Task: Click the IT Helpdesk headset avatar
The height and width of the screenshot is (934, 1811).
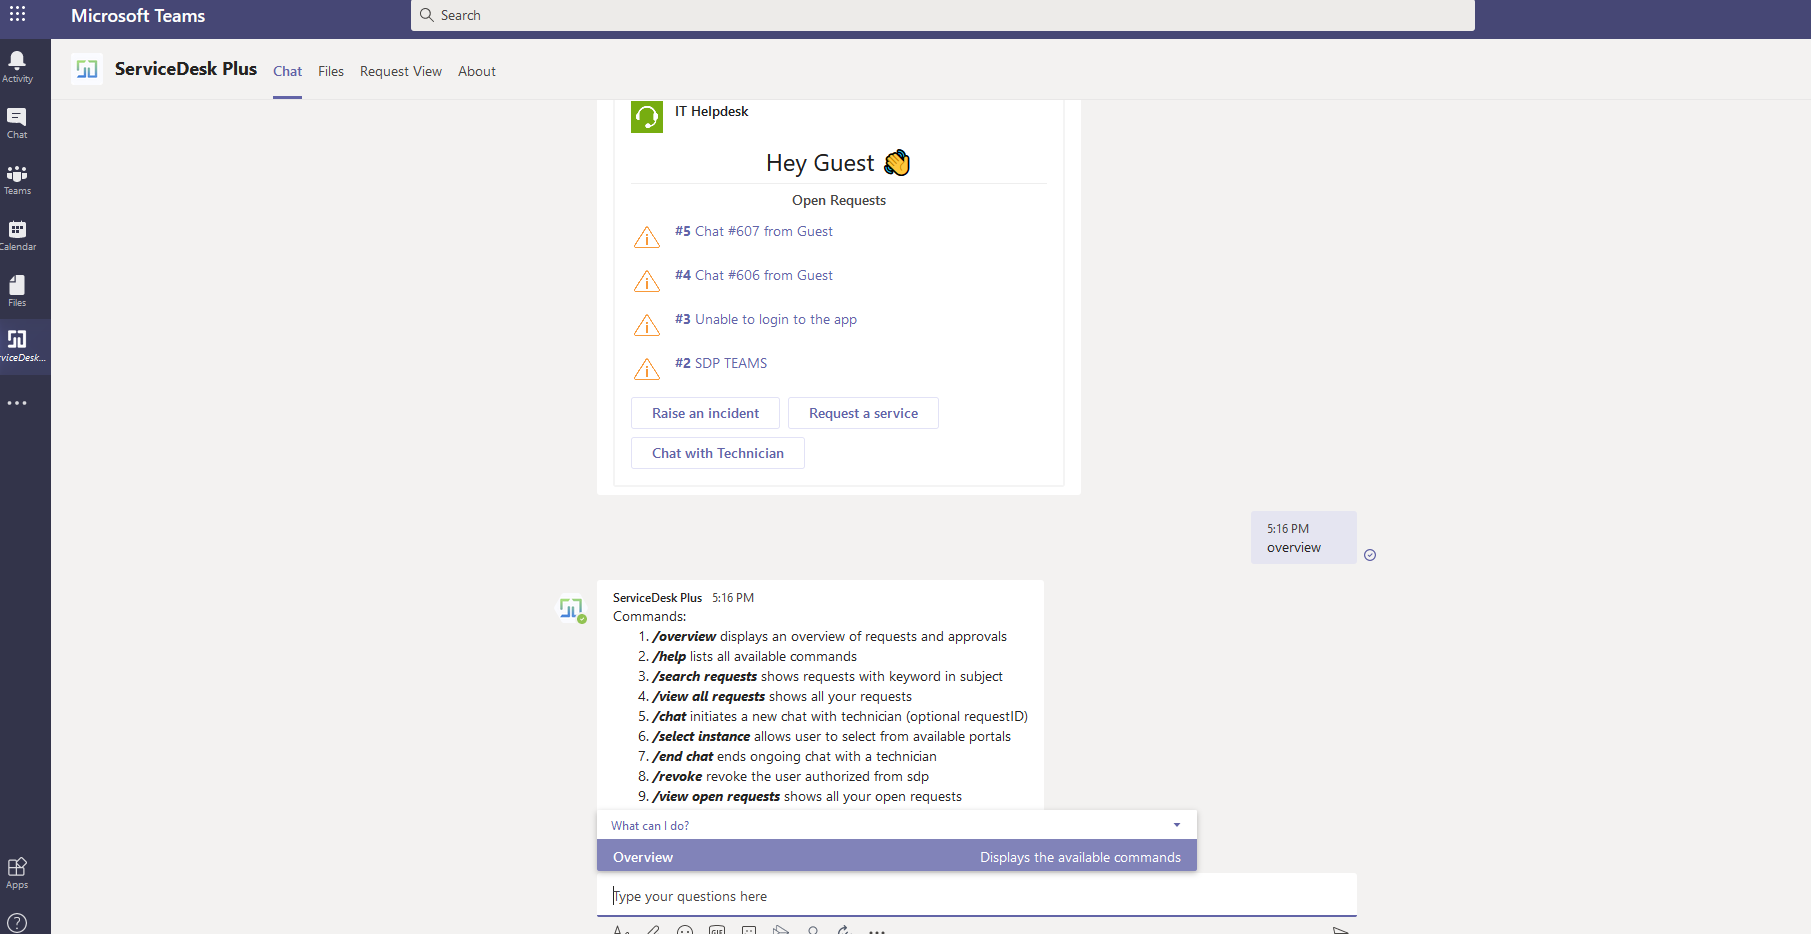Action: point(647,117)
